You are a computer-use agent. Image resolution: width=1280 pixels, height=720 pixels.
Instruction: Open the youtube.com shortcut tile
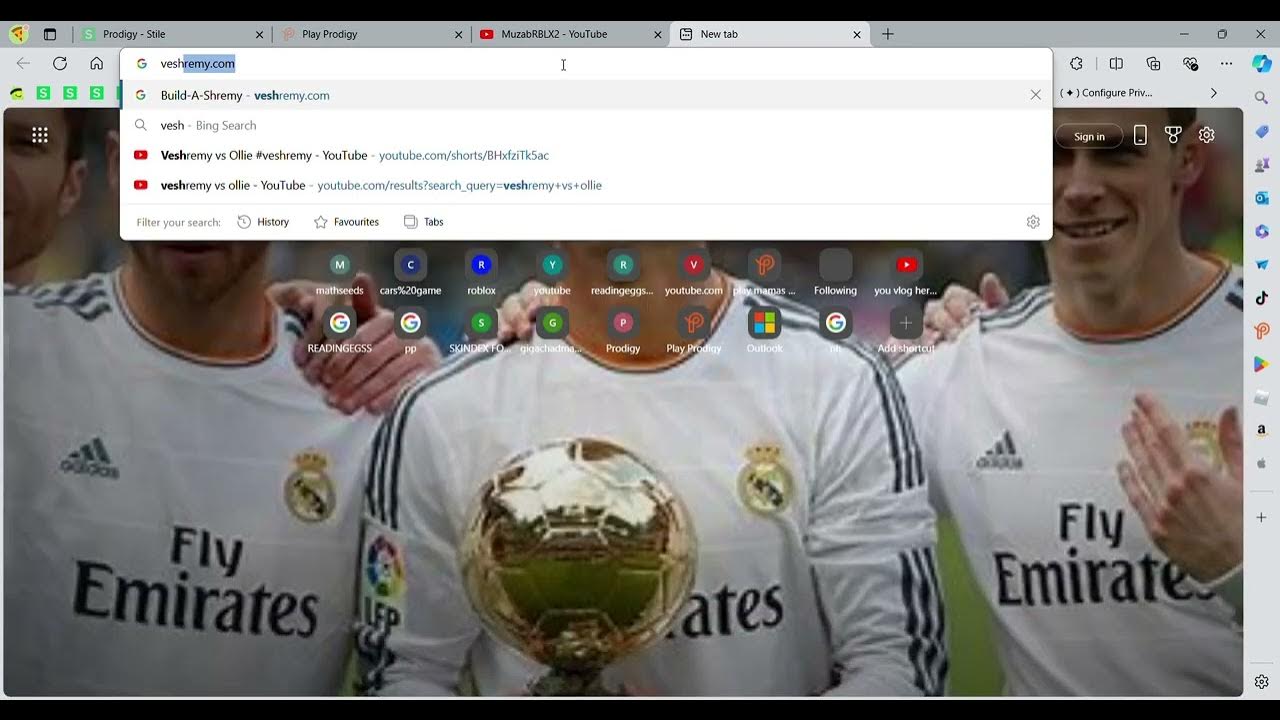coord(693,273)
